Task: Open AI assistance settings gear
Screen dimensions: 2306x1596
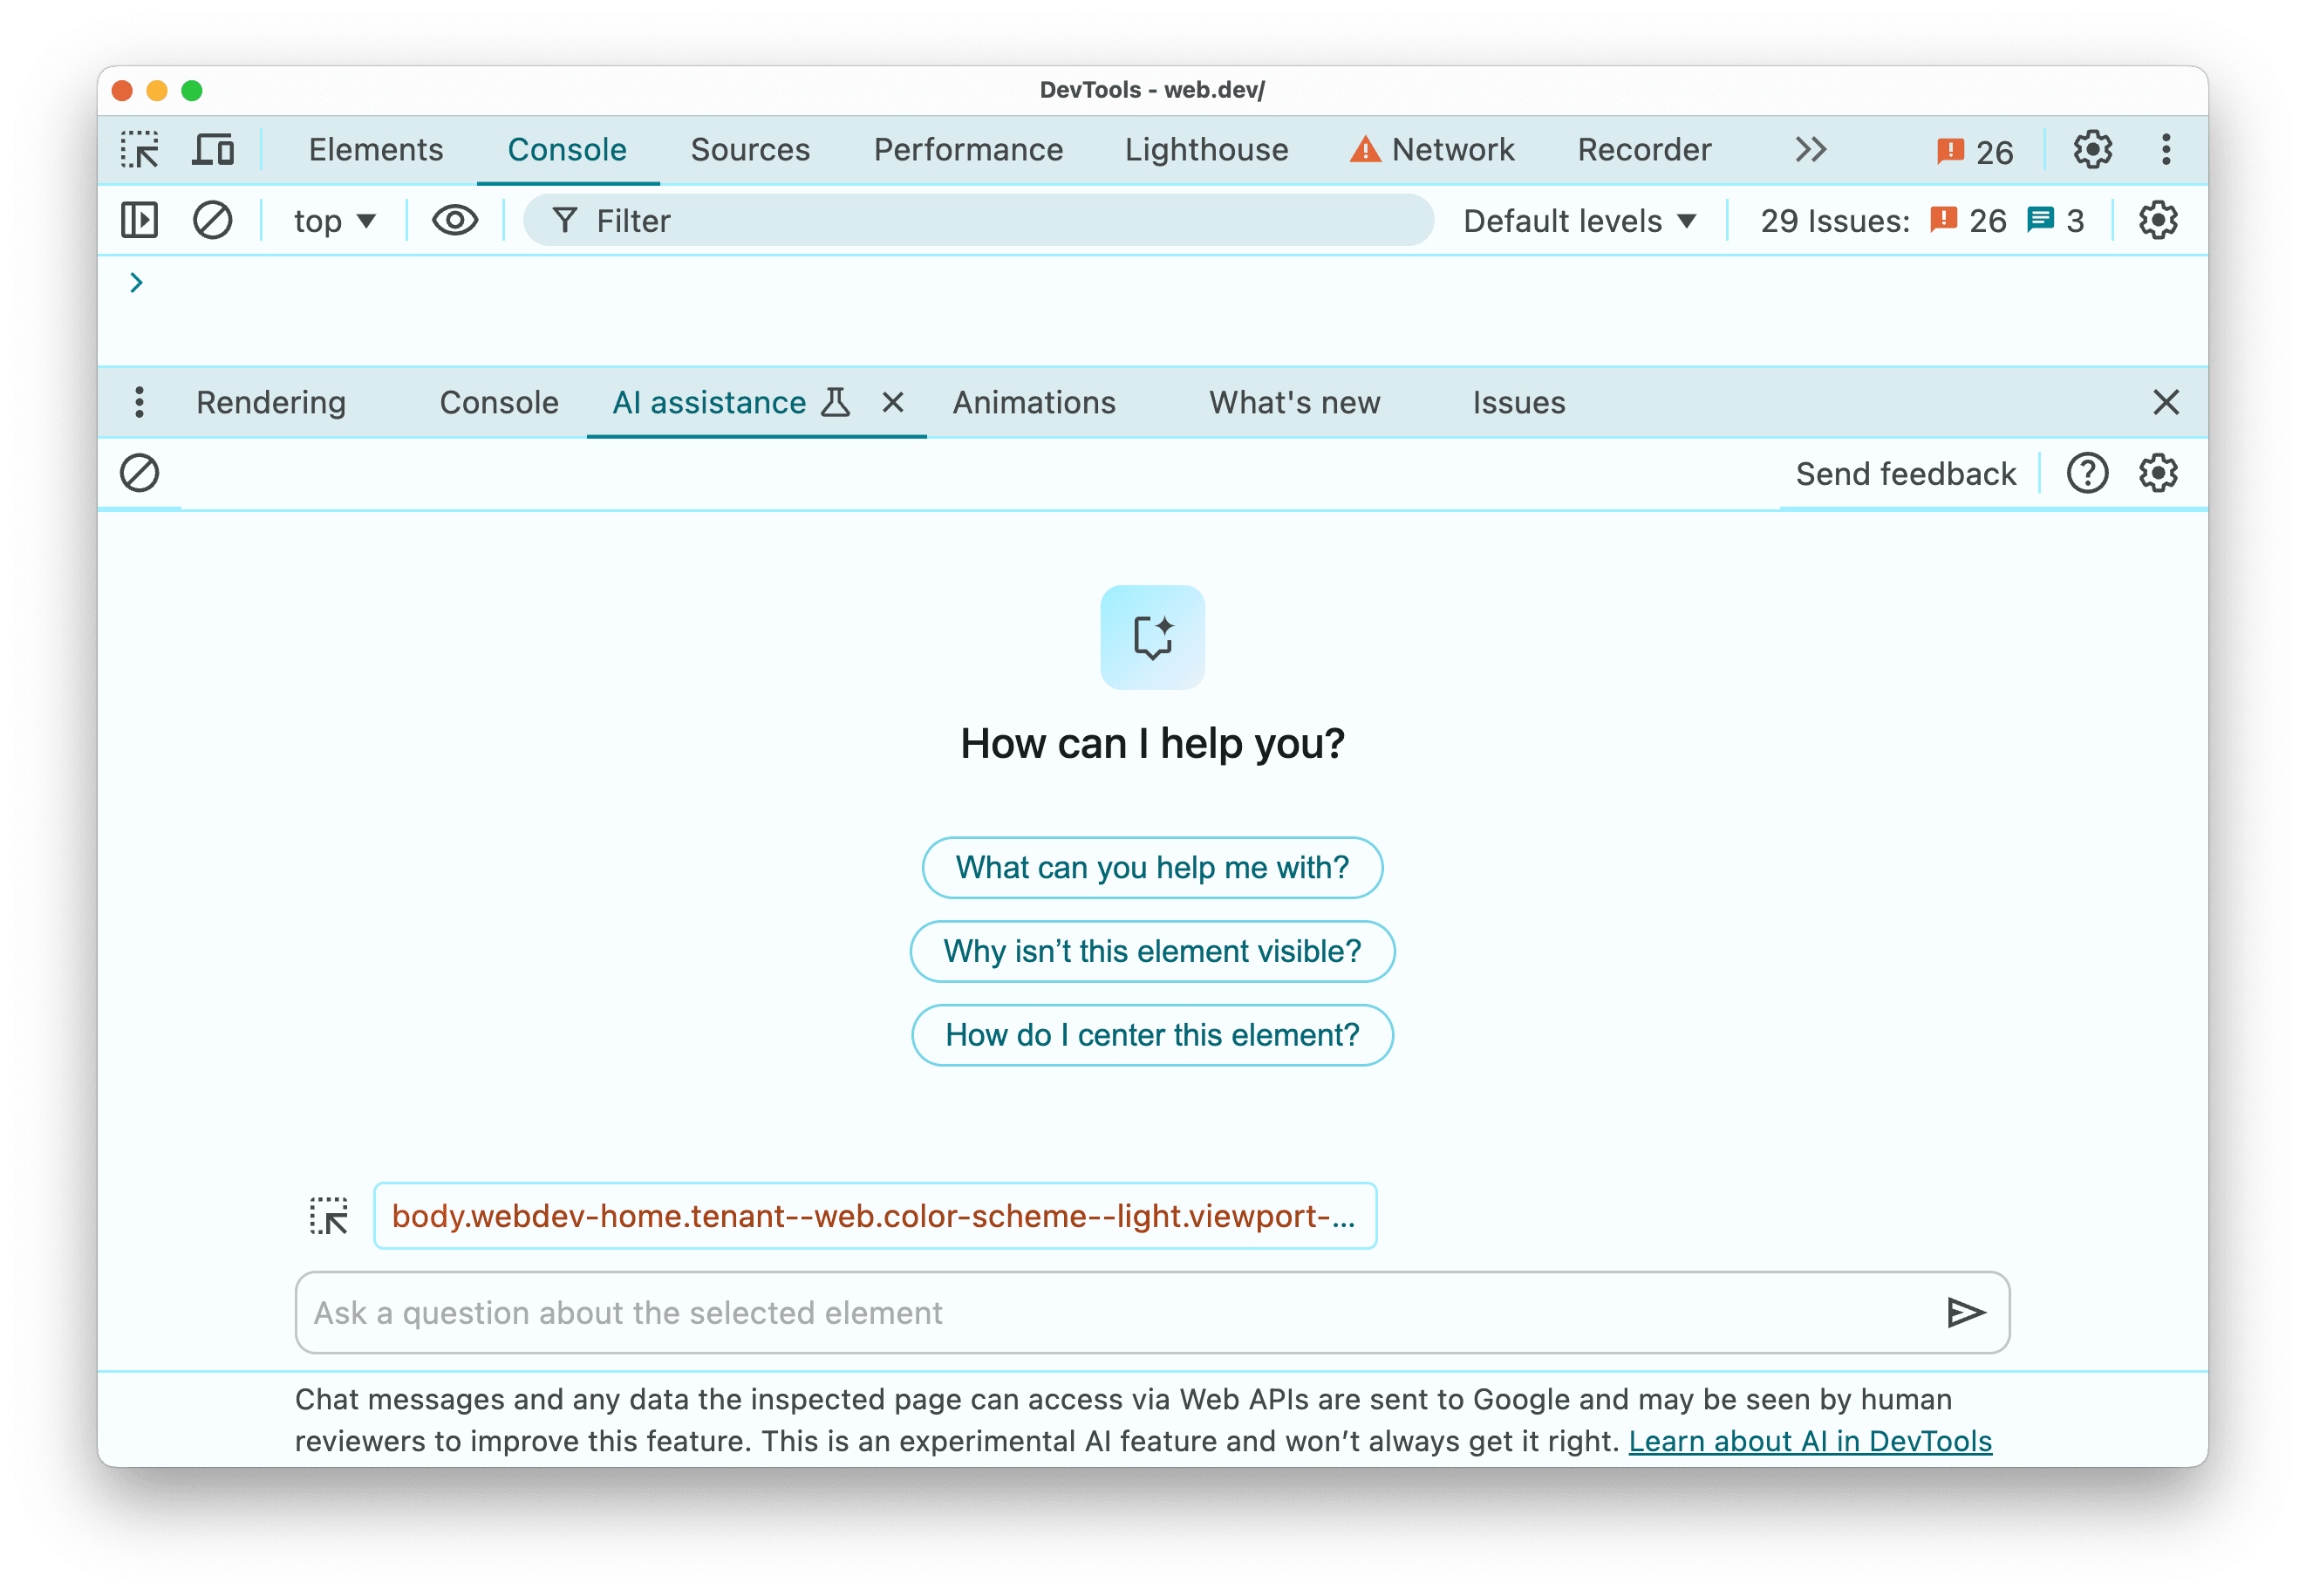Action: 2158,473
